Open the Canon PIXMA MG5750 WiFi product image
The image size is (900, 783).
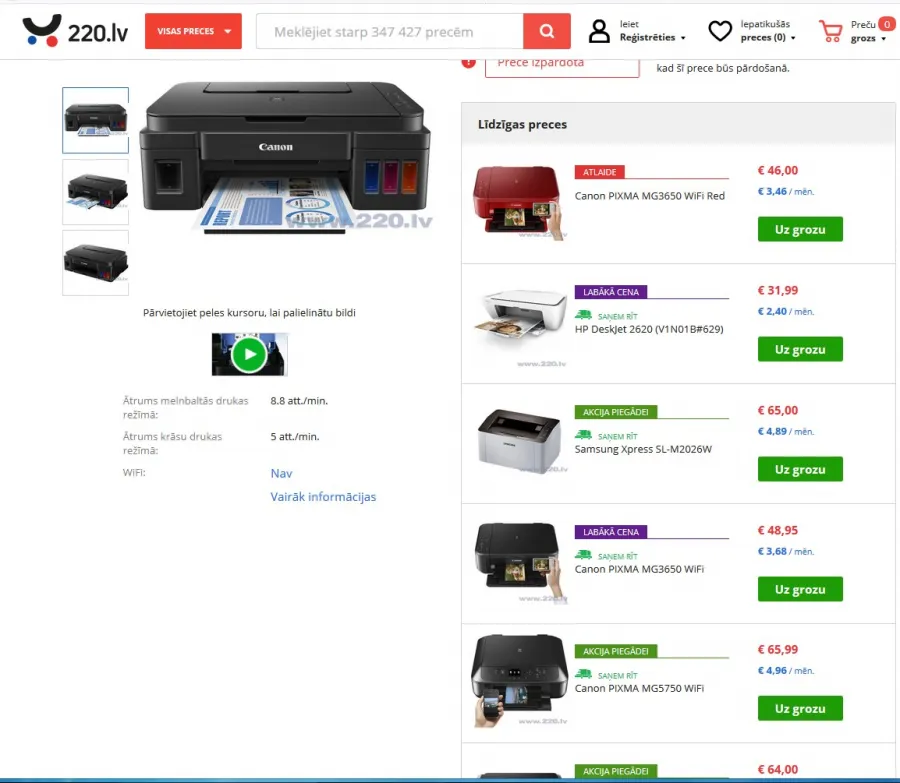click(x=519, y=680)
